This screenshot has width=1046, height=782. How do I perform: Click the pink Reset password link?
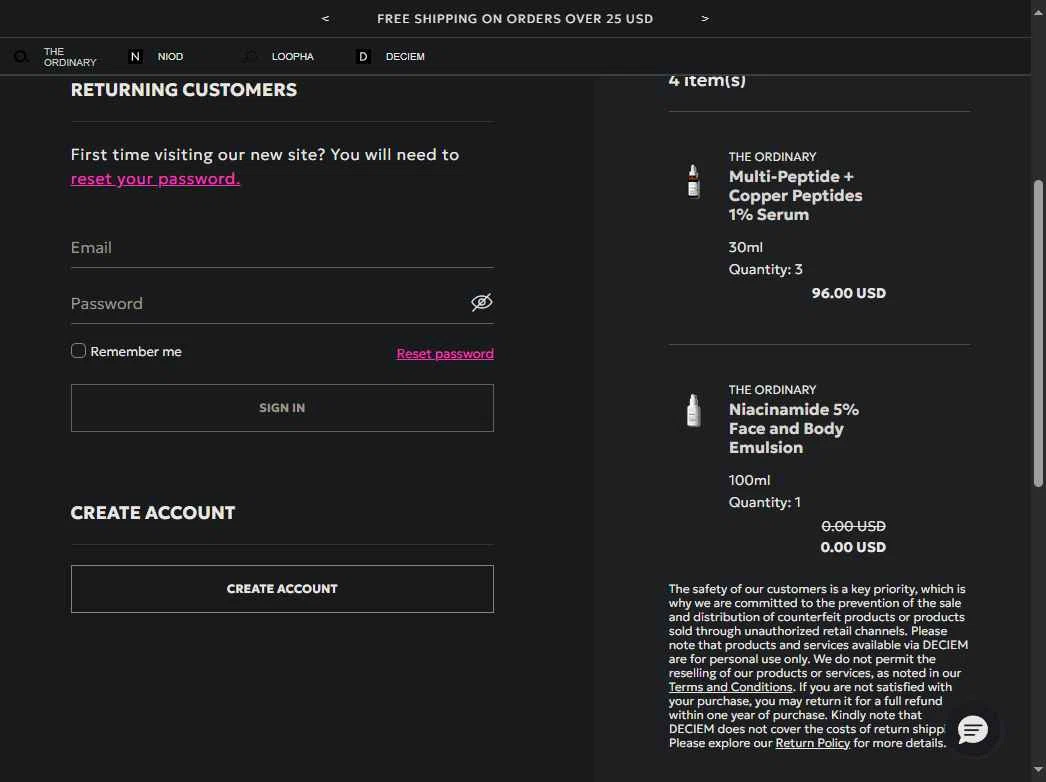tap(445, 354)
